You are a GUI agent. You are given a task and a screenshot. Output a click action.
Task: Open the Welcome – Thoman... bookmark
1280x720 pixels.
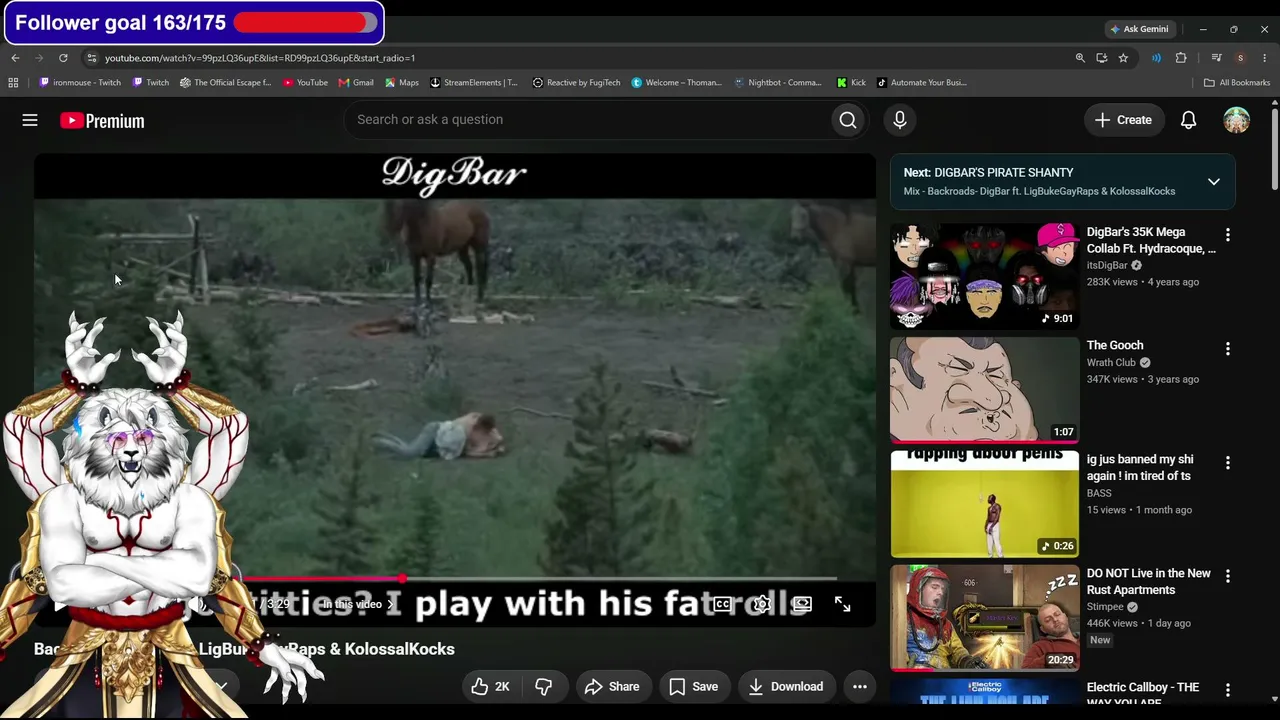(x=676, y=83)
